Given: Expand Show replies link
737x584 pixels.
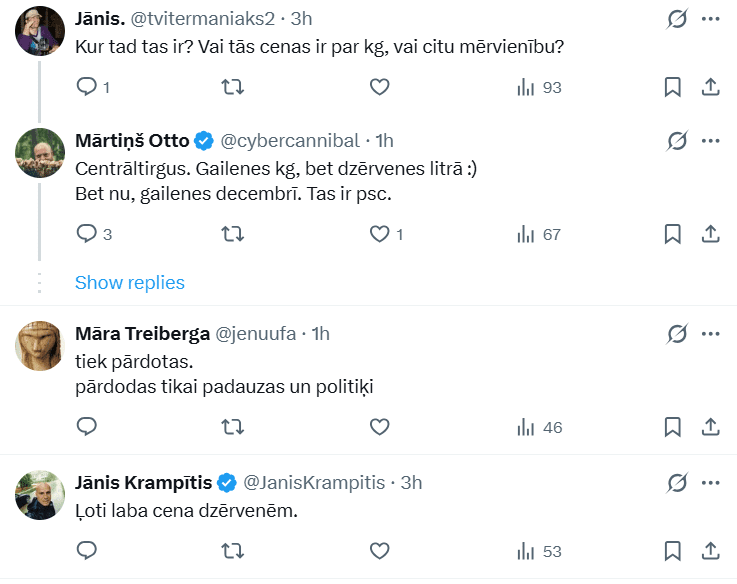Looking at the screenshot, I should coord(130,282).
